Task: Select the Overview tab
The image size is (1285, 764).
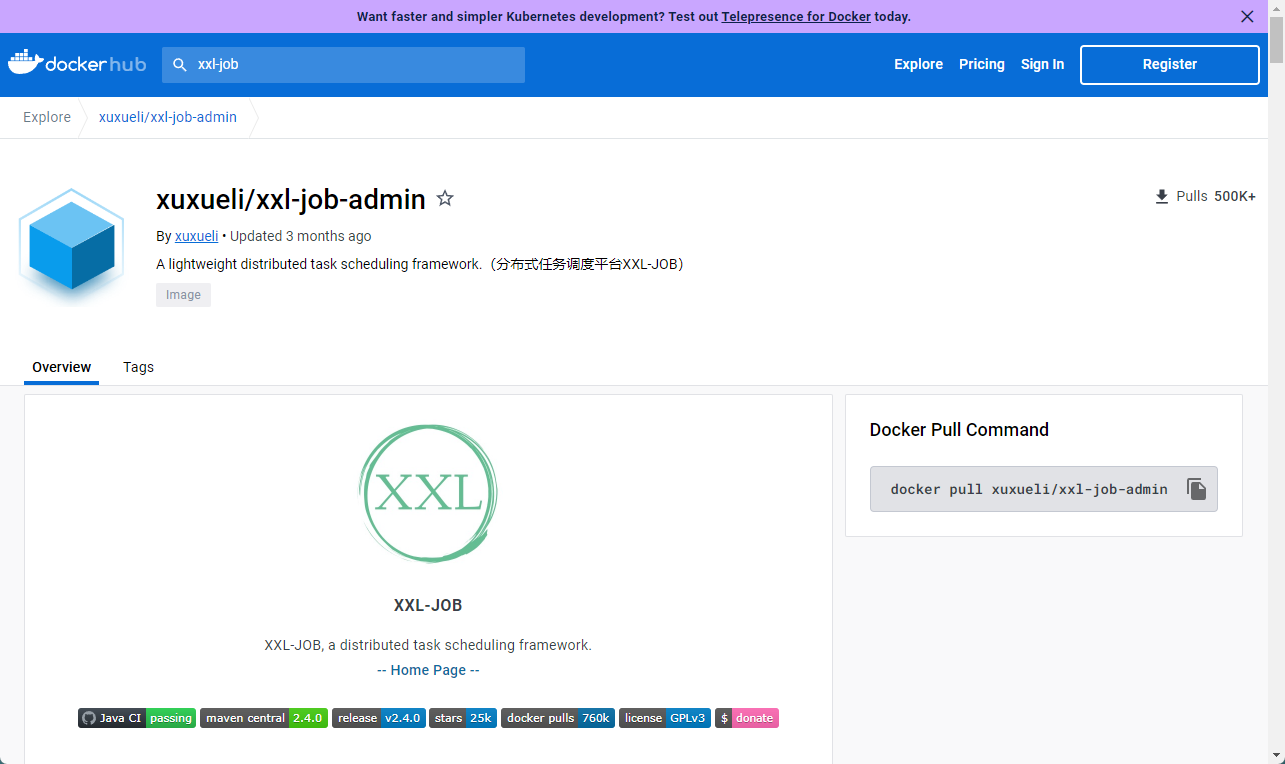Action: point(61,367)
